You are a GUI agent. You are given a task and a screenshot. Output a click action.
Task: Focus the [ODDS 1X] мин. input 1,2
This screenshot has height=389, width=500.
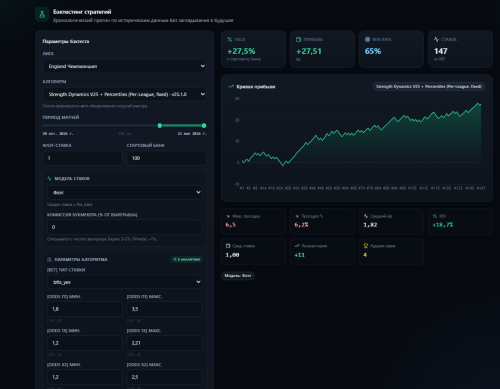coord(85,343)
